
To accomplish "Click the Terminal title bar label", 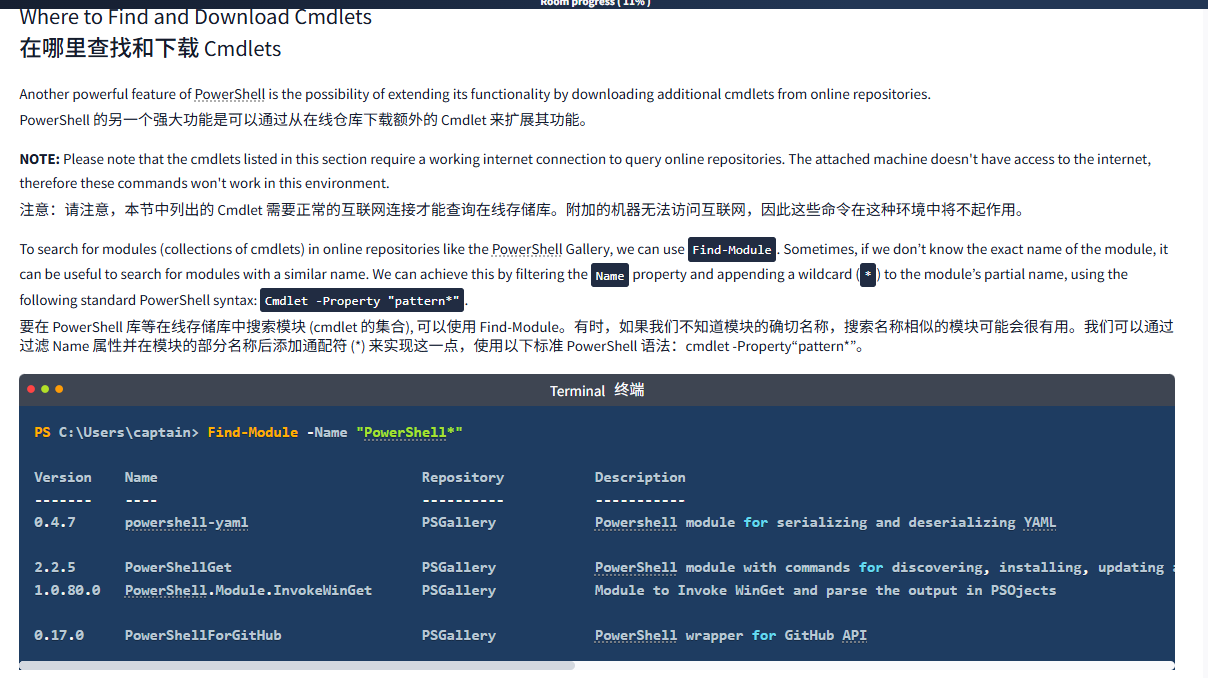I will pos(597,390).
